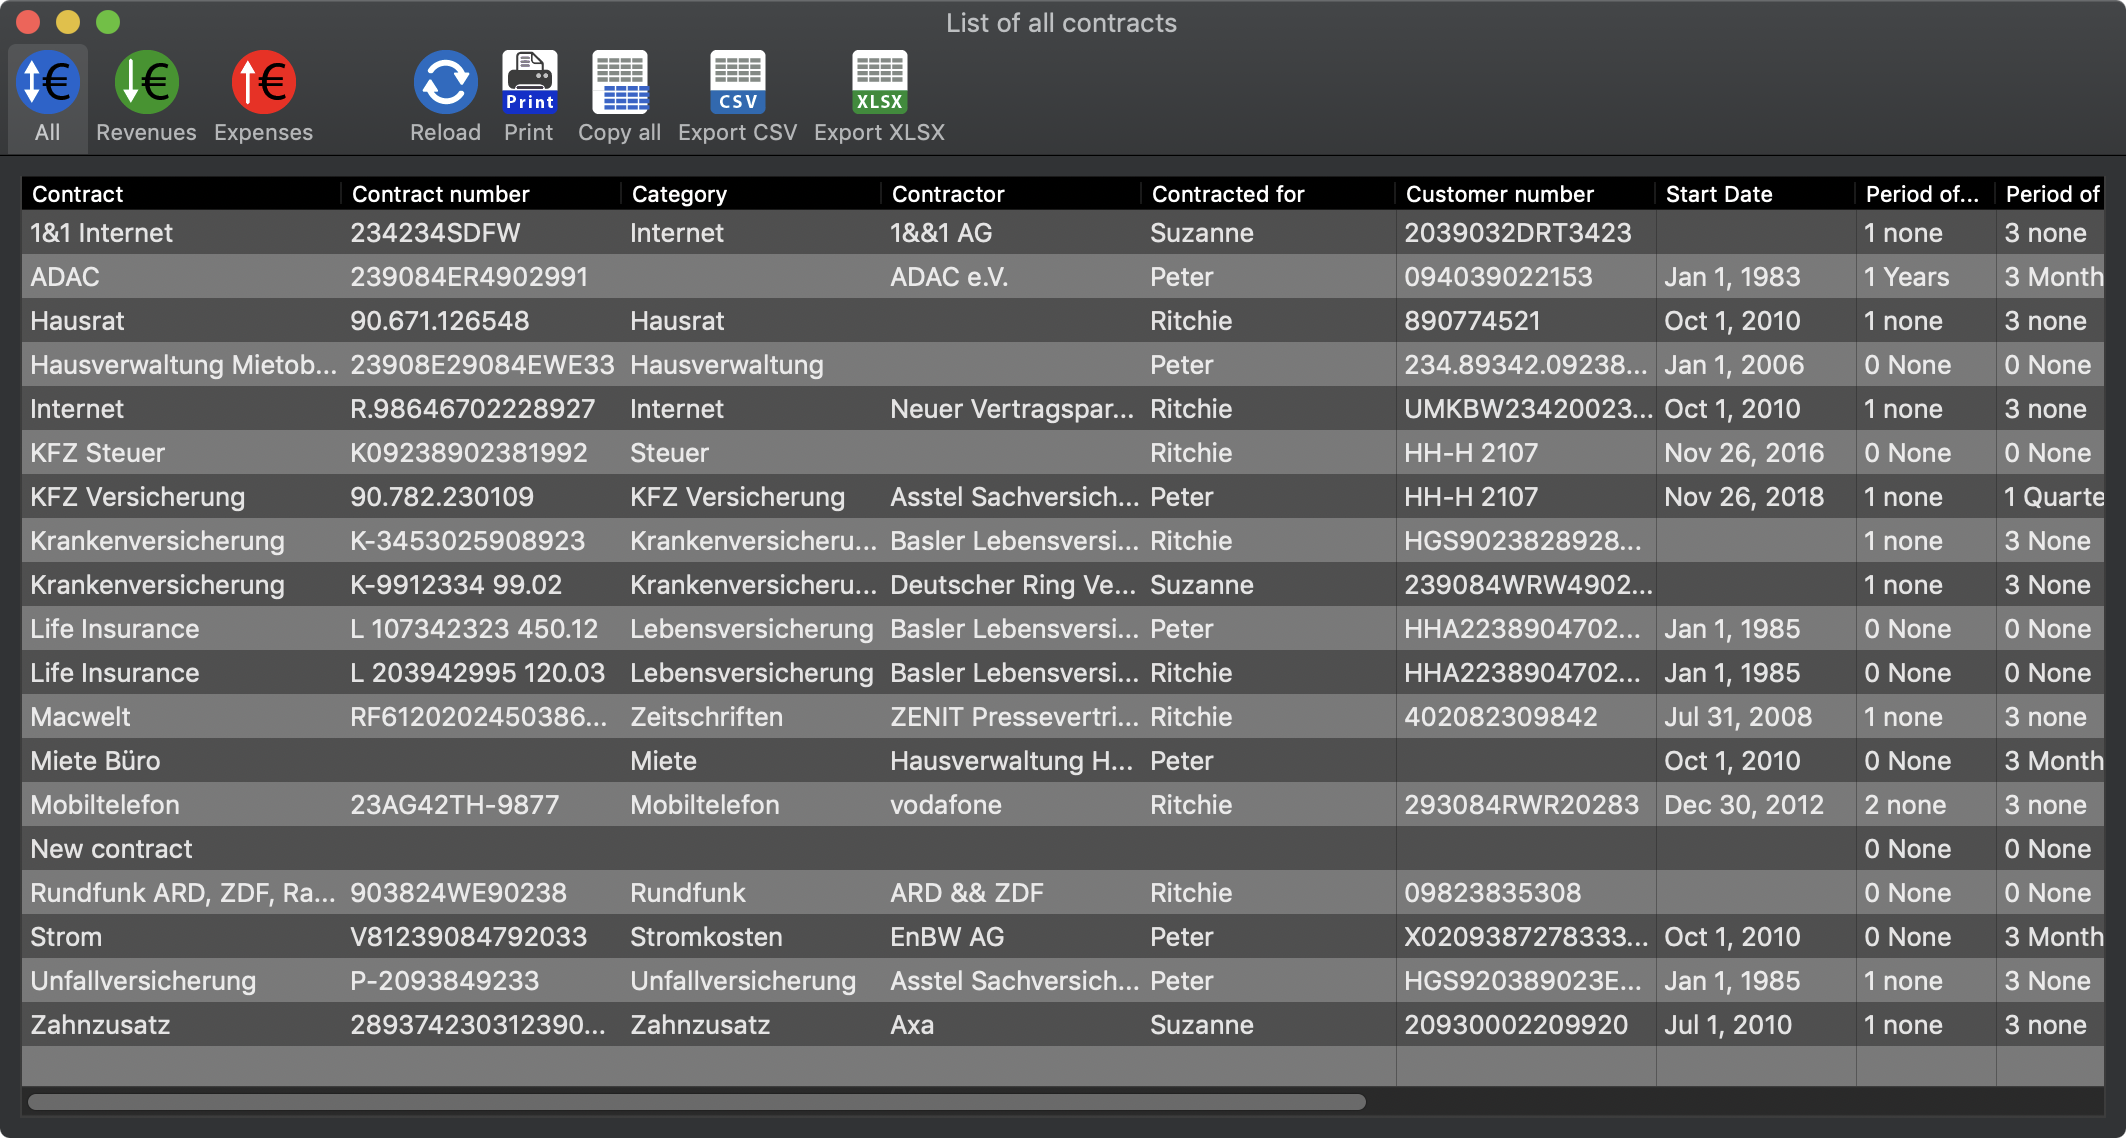Select the New contract row
Screen dimensions: 2126x1138
click(x=1063, y=848)
